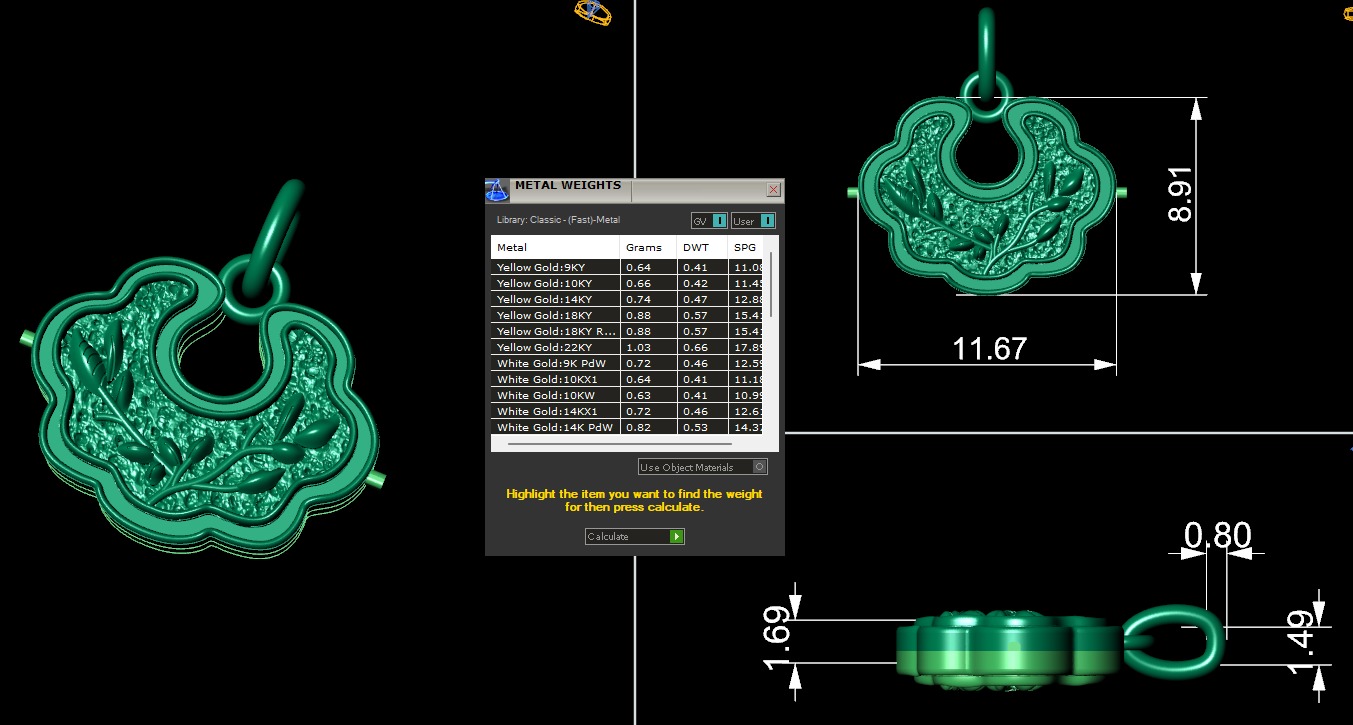Click the 0.47 DWT cell for 14KY

[x=703, y=299]
